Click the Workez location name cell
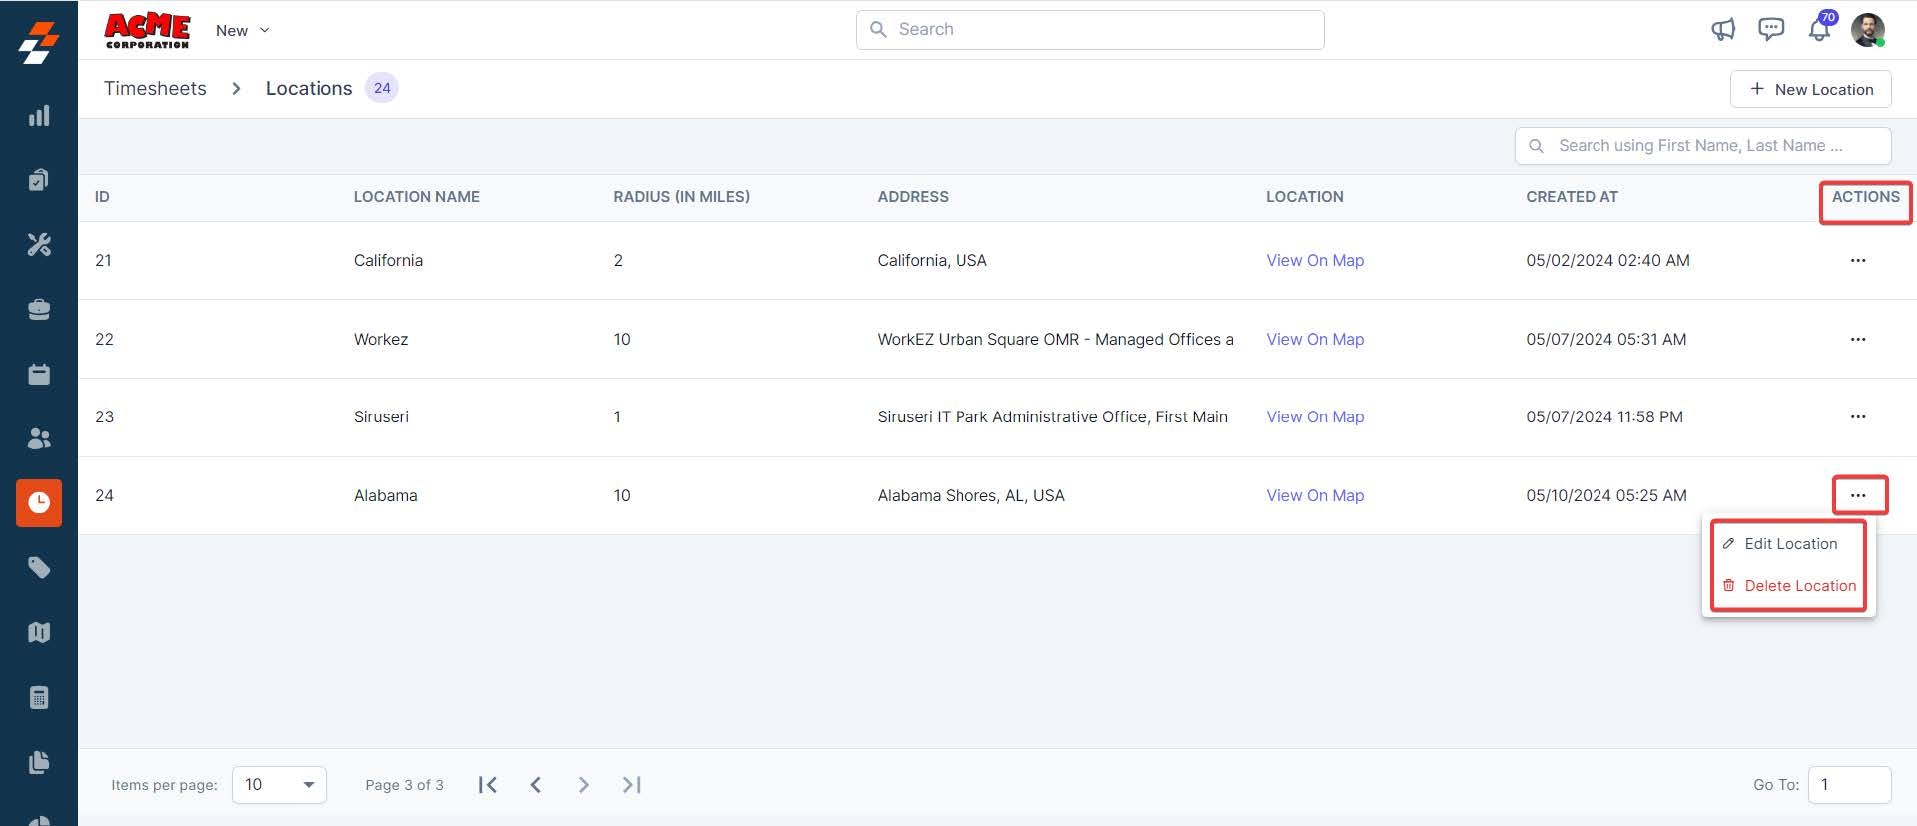 381,339
